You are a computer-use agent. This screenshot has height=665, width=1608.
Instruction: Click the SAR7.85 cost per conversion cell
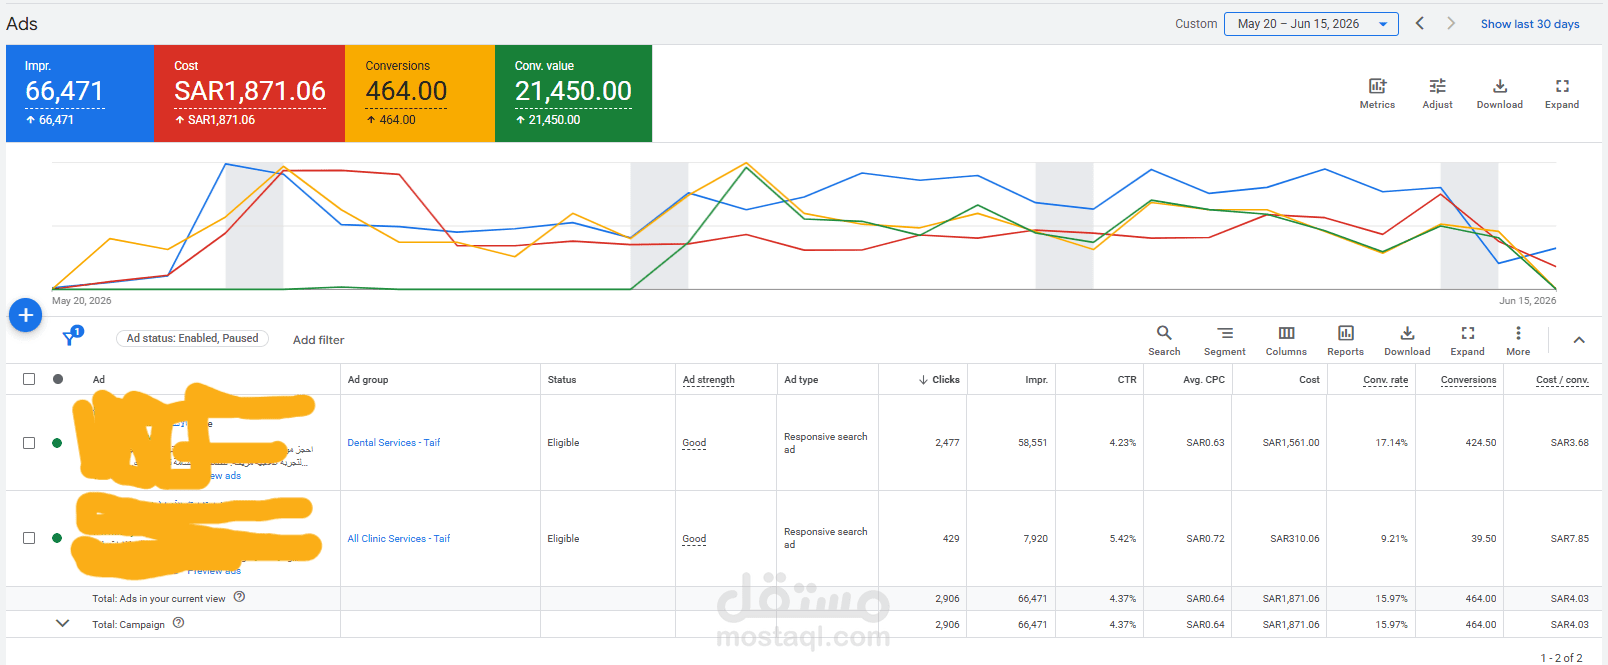[x=1570, y=539]
